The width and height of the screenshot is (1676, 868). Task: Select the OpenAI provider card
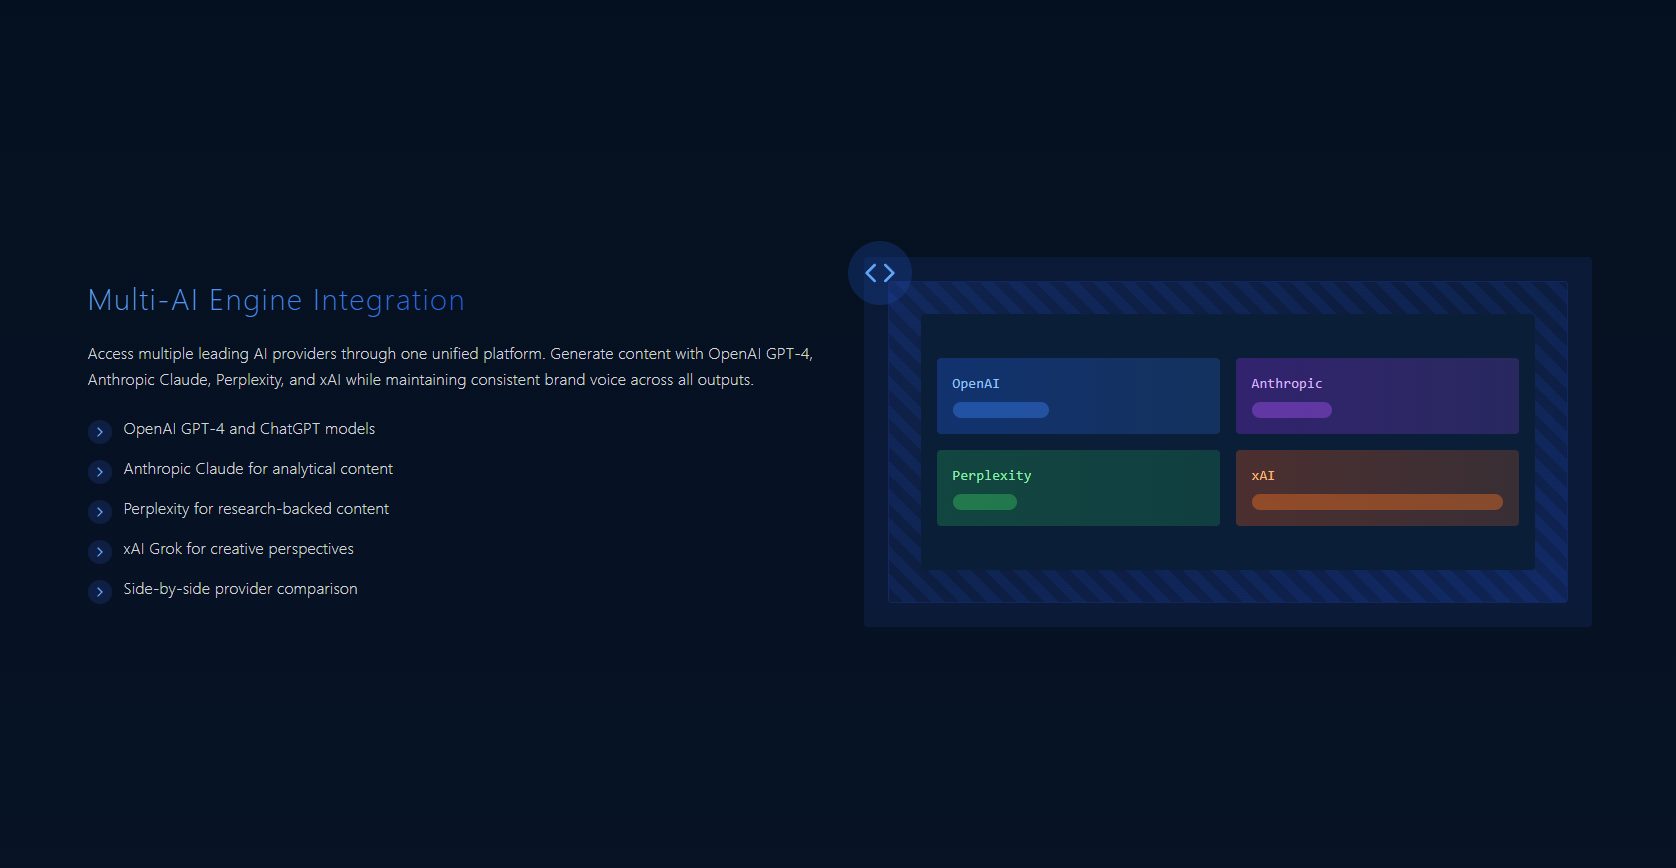pos(1078,396)
